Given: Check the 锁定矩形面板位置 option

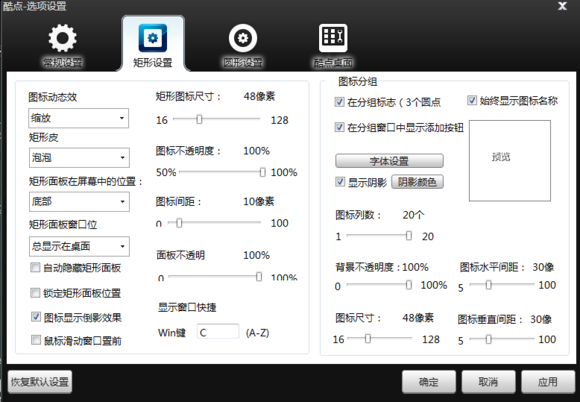Looking at the screenshot, I should click(x=36, y=293).
